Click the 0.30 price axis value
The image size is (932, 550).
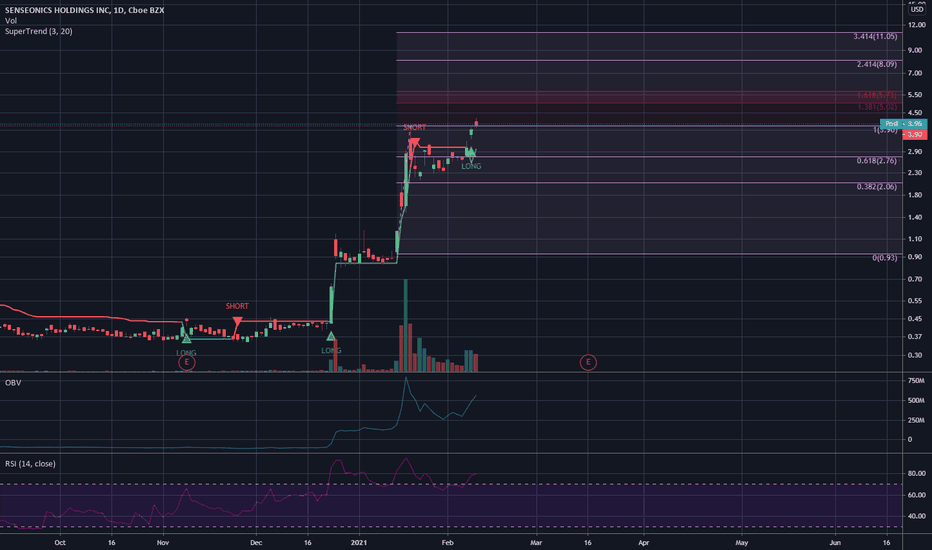pyautogui.click(x=915, y=356)
